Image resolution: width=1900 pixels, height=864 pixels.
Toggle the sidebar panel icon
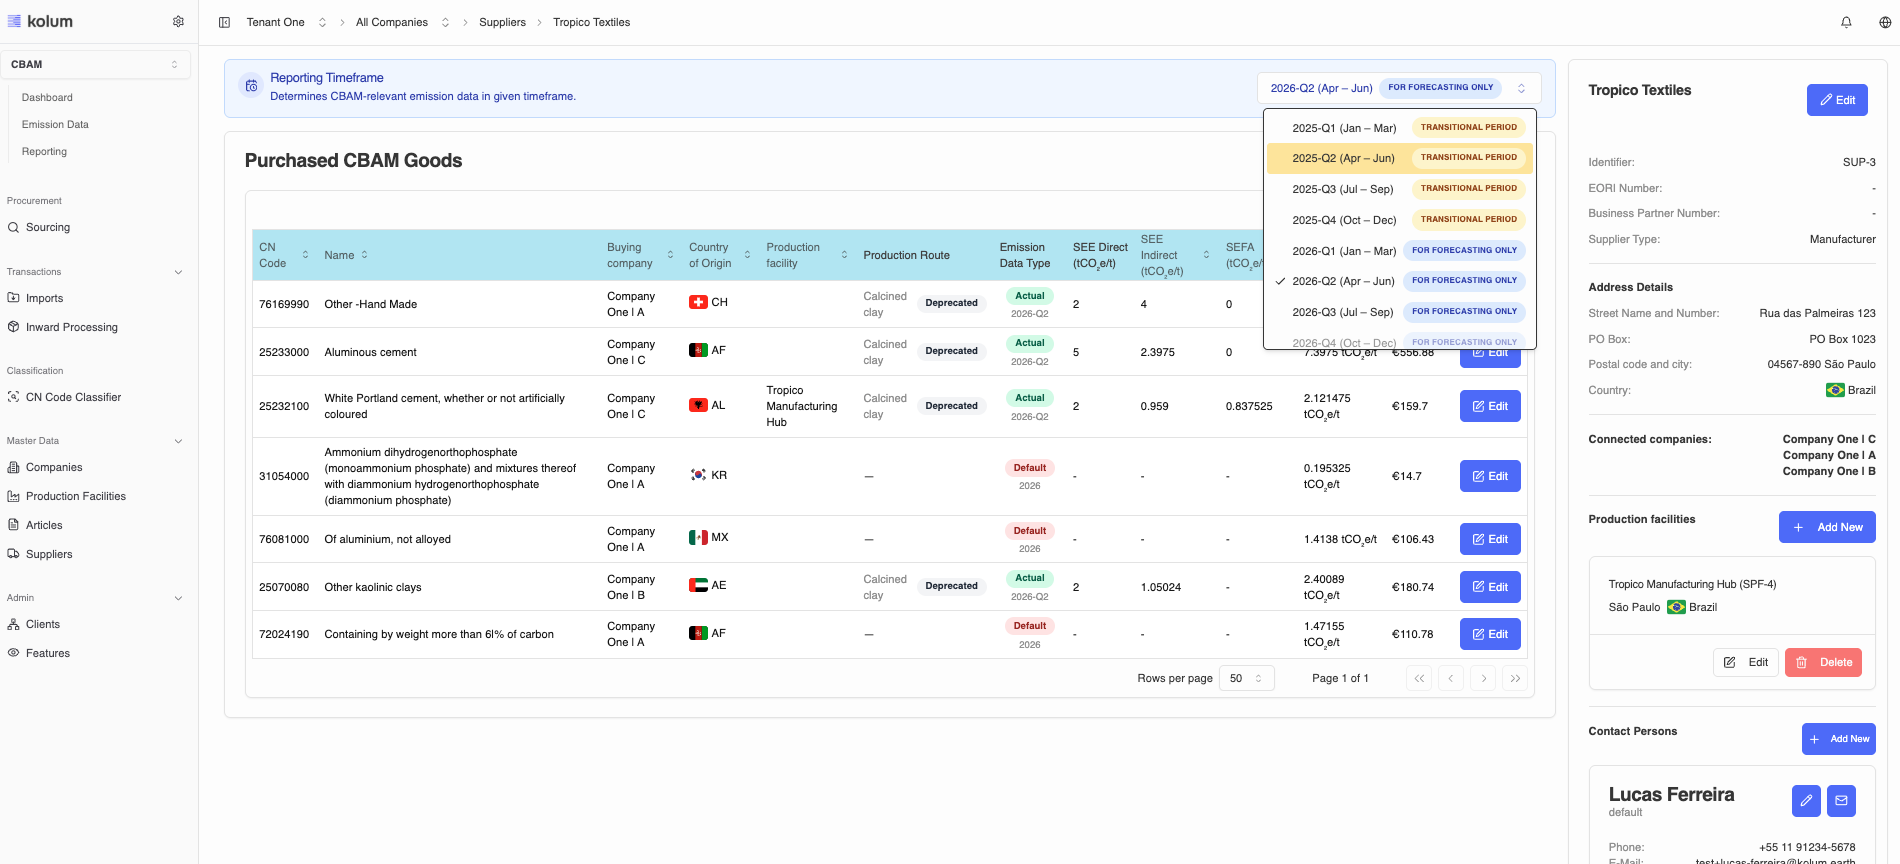pyautogui.click(x=224, y=22)
